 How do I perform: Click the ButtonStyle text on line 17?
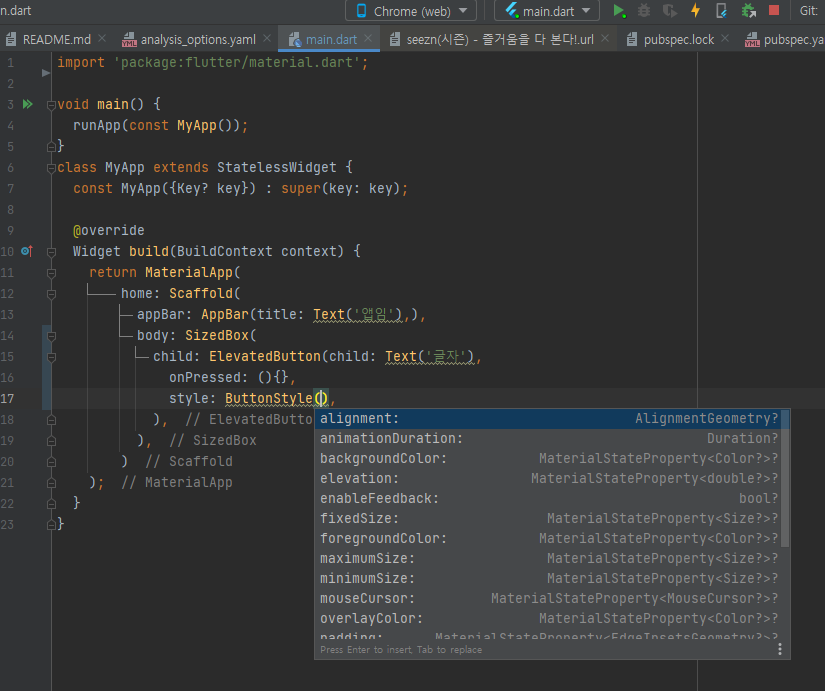(269, 398)
